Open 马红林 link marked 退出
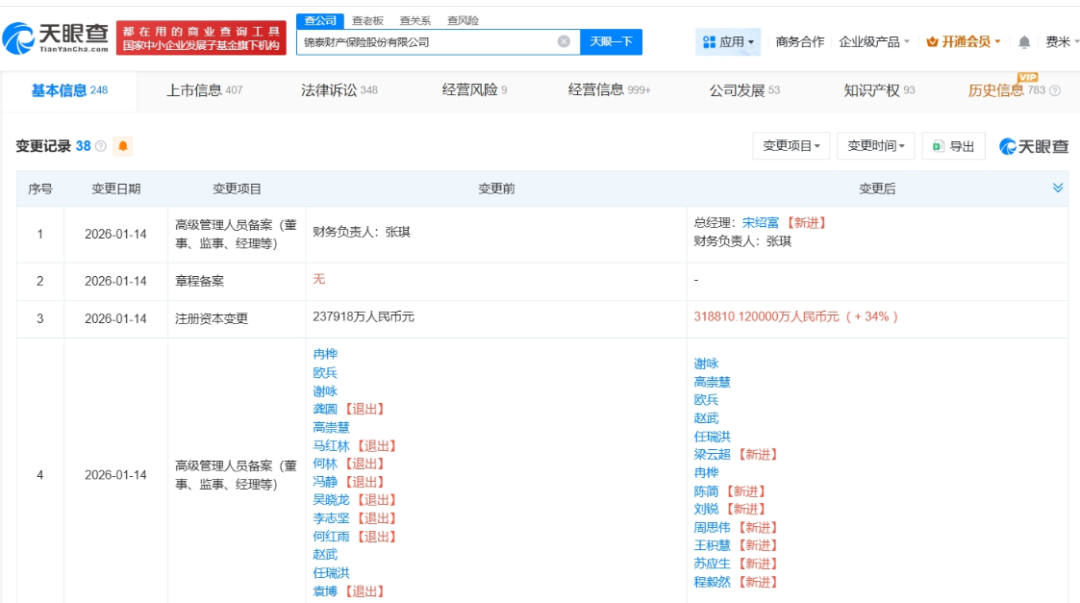Image resolution: width=1080 pixels, height=603 pixels. point(331,446)
